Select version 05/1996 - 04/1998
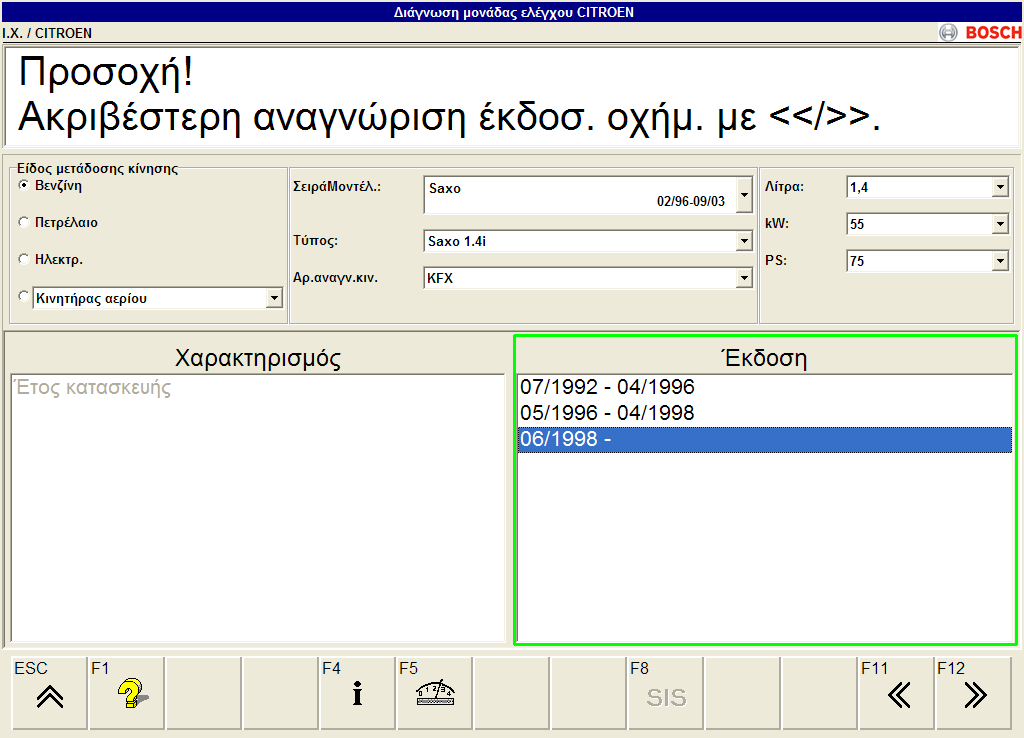This screenshot has height=738, width=1024. click(765, 413)
